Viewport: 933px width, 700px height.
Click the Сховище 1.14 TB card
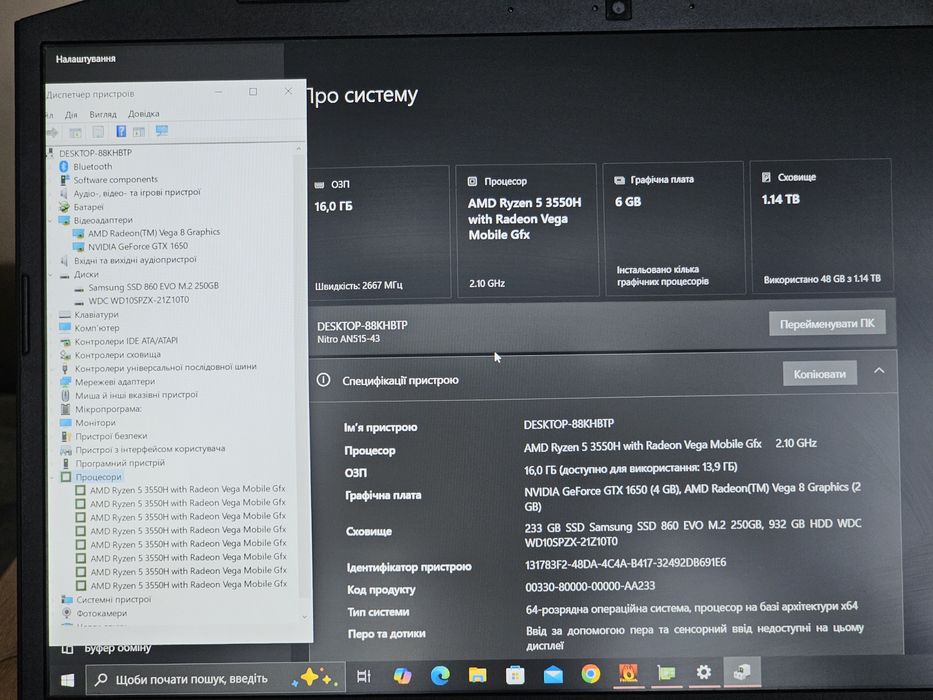pyautogui.click(x=822, y=226)
